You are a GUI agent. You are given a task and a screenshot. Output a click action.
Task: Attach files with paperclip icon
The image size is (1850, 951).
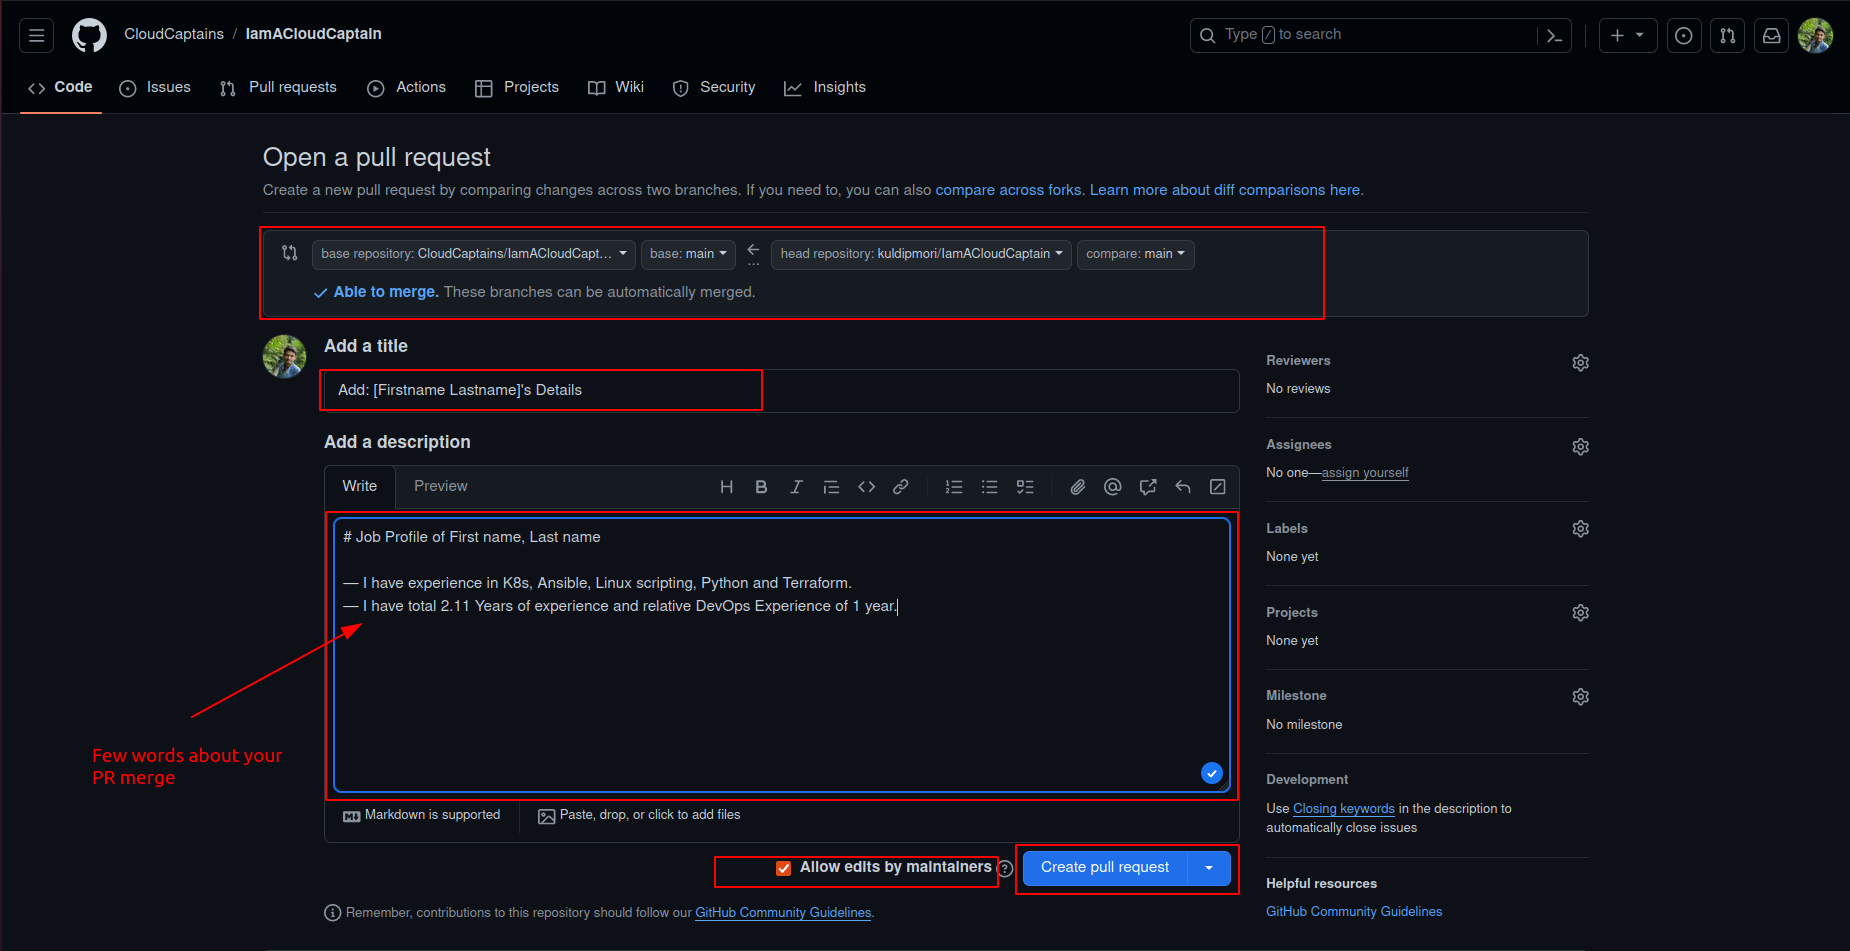1077,487
